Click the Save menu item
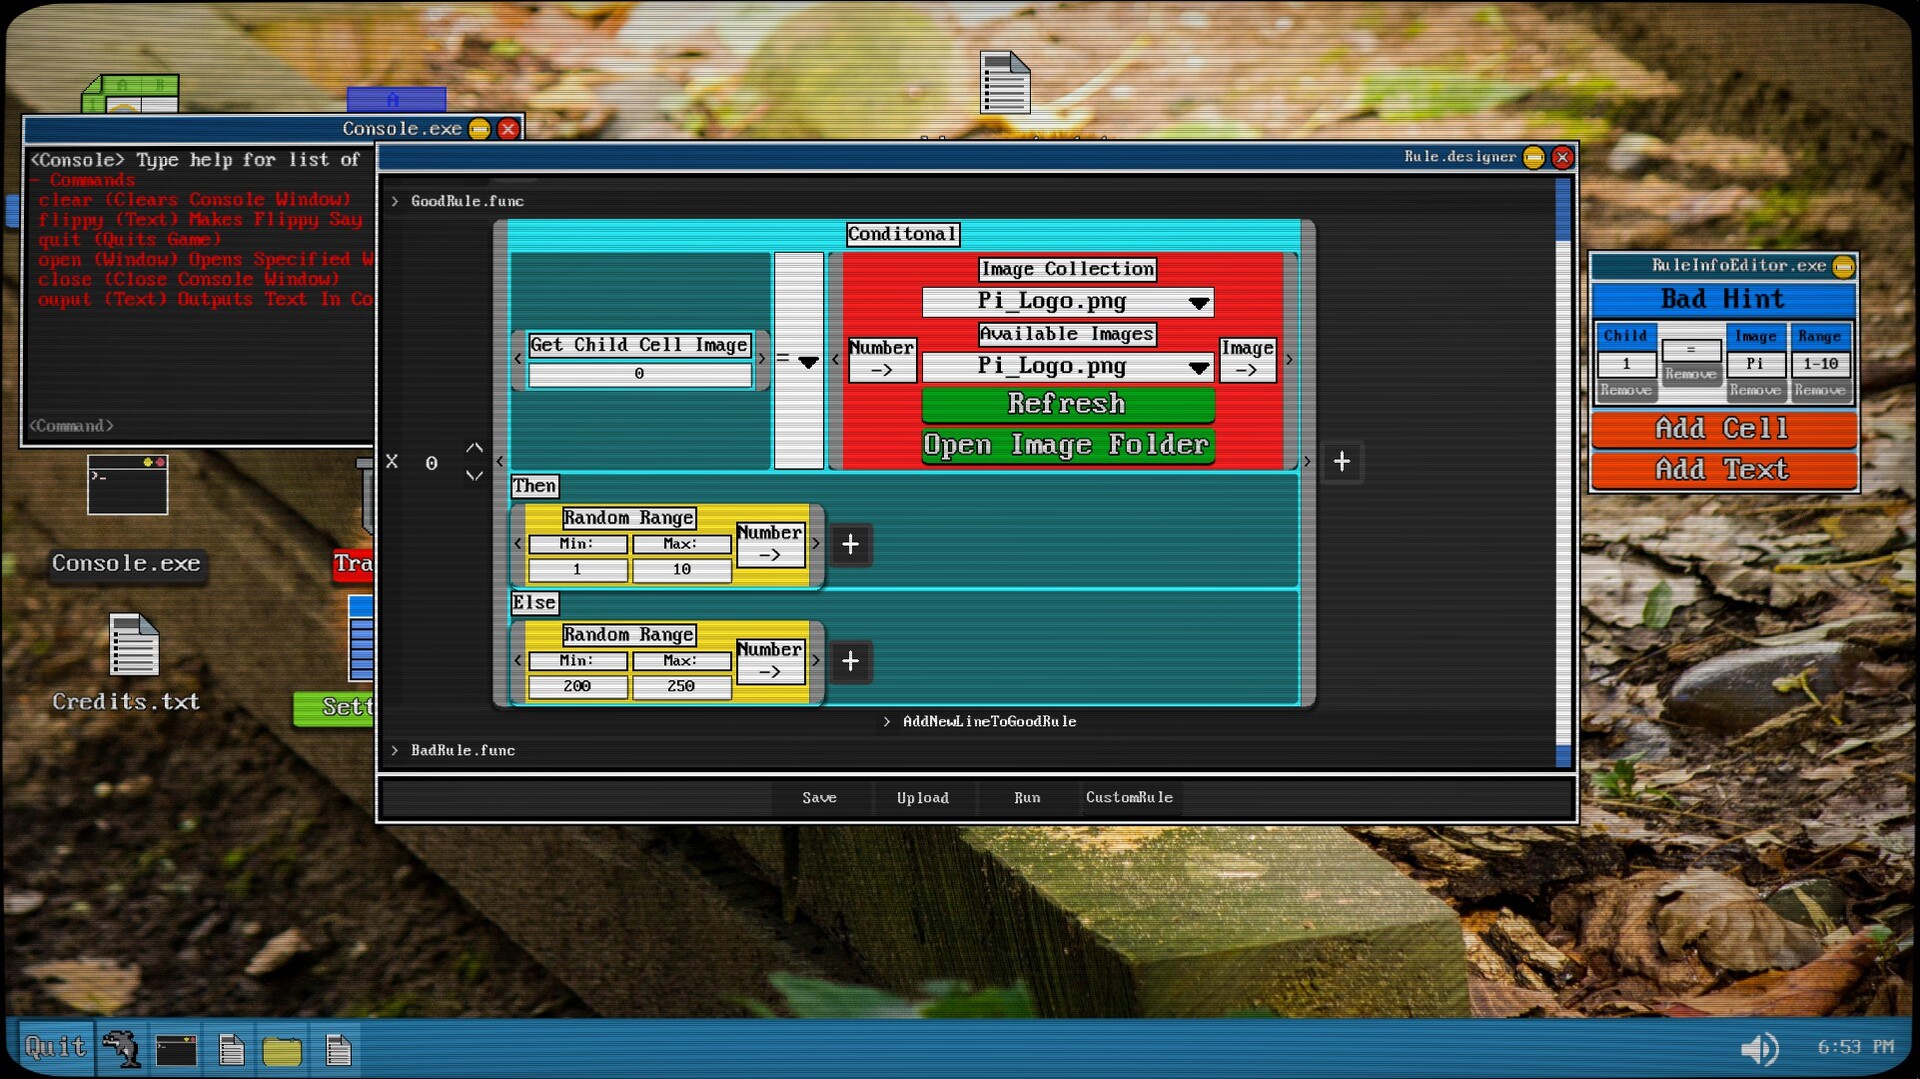The image size is (1920, 1079). (819, 798)
